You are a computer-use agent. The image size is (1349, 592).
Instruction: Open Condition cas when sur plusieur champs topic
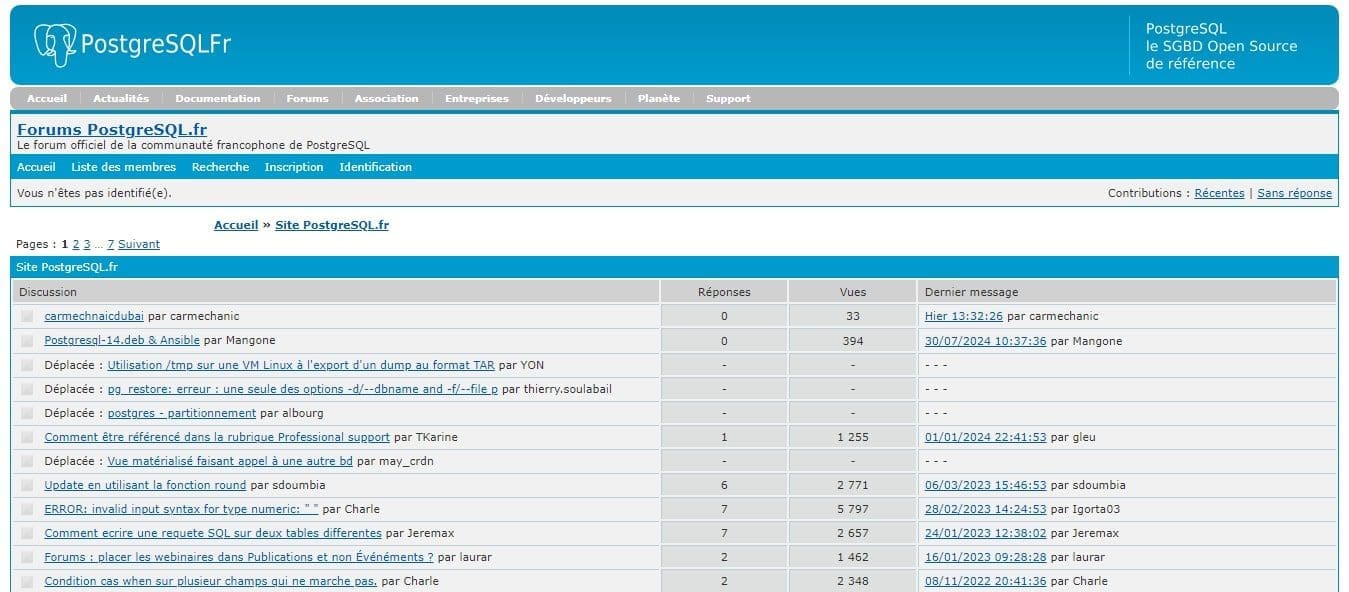[211, 581]
